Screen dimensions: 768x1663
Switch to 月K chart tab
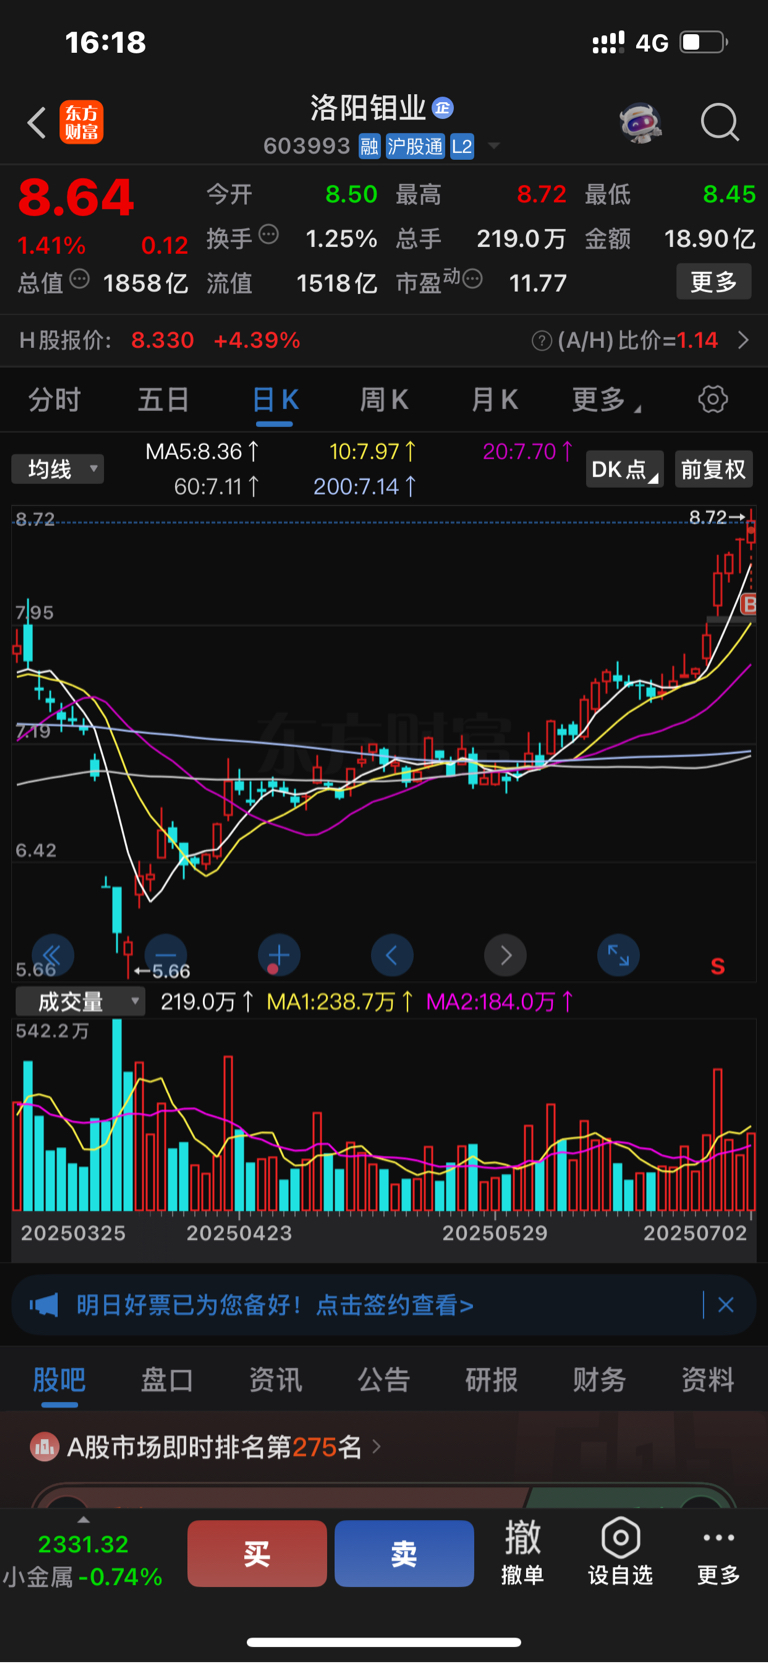[494, 400]
